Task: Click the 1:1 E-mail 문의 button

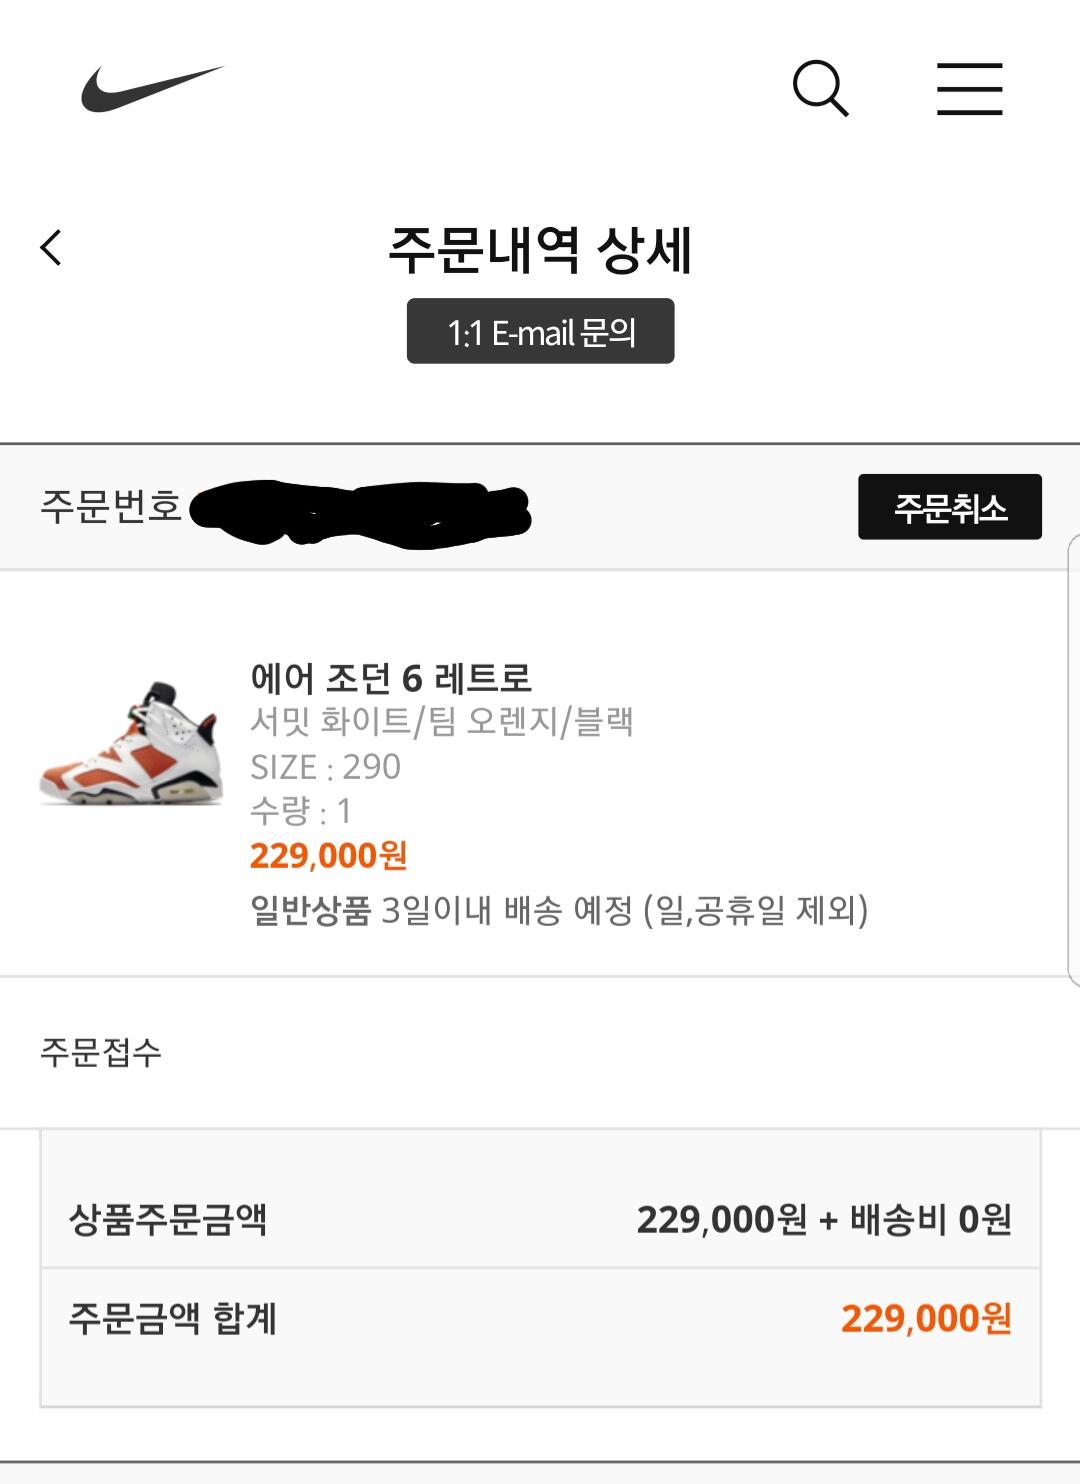Action: (x=540, y=331)
